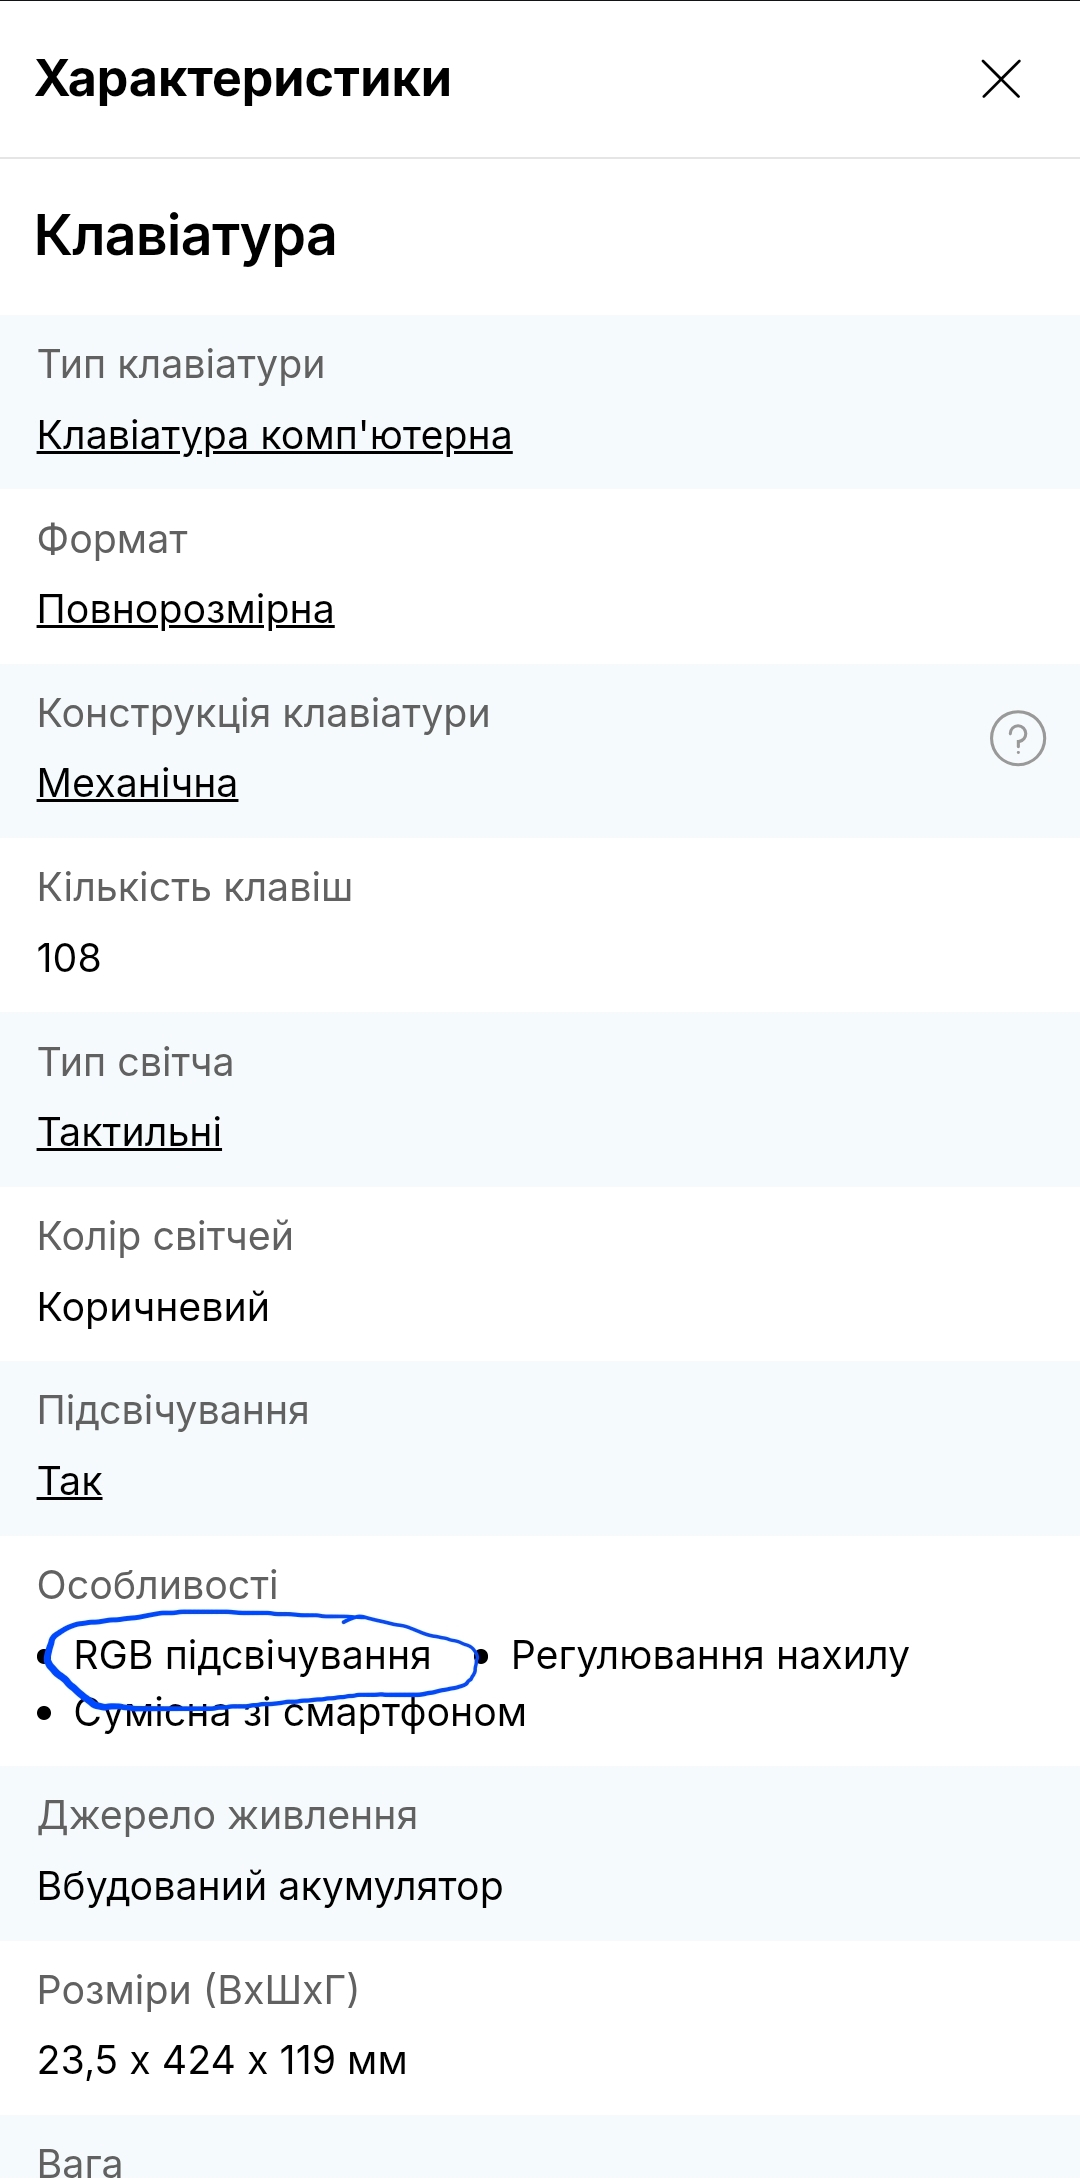Click the Регулювання нахилу feature item
Image resolution: width=1080 pixels, height=2178 pixels.
[709, 1656]
